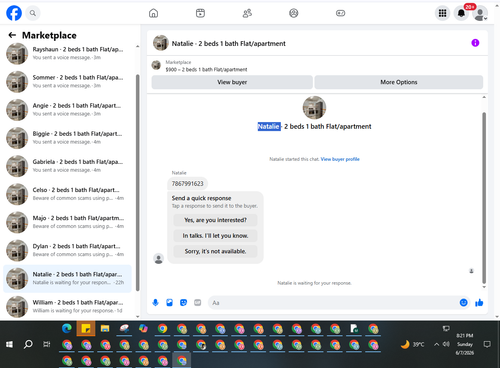Show hidden system tray icons
This screenshot has width=500, height=368.
tap(436, 344)
